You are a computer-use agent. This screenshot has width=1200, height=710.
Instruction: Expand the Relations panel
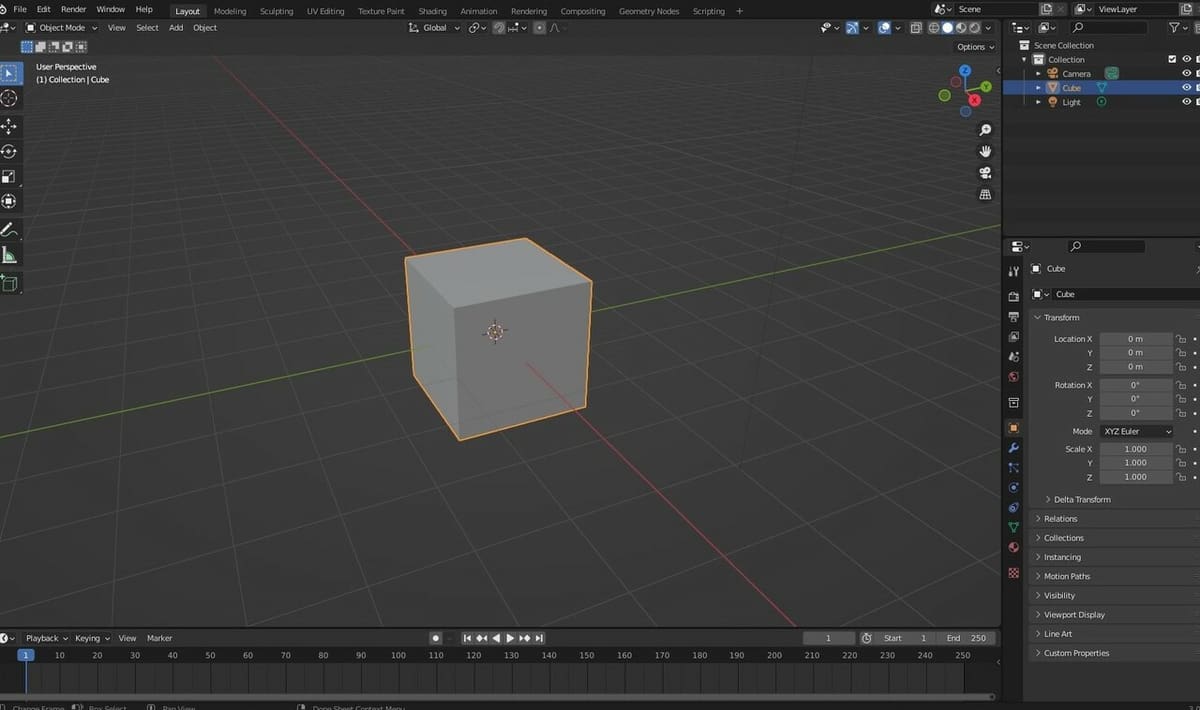(1060, 518)
